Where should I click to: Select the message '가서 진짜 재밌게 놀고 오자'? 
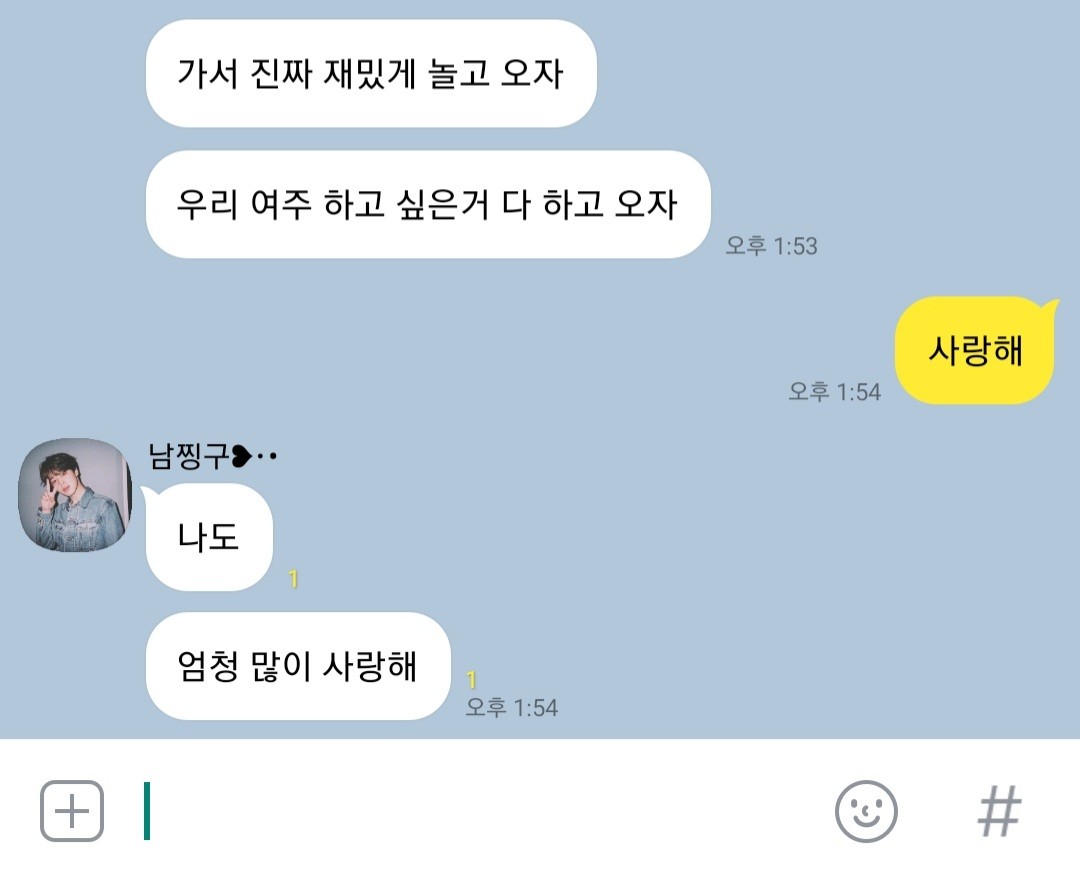(x=371, y=73)
